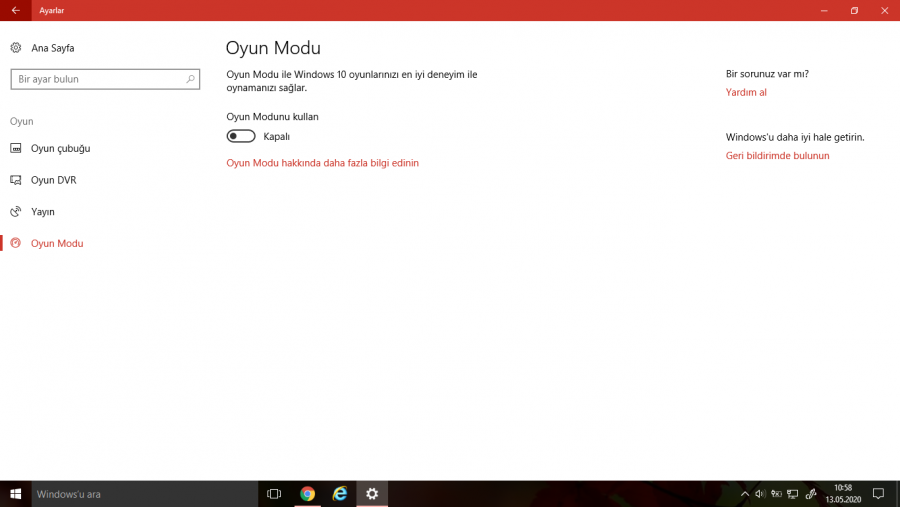Select Oyun Modu sidebar entry
The image size is (900, 507).
(57, 243)
